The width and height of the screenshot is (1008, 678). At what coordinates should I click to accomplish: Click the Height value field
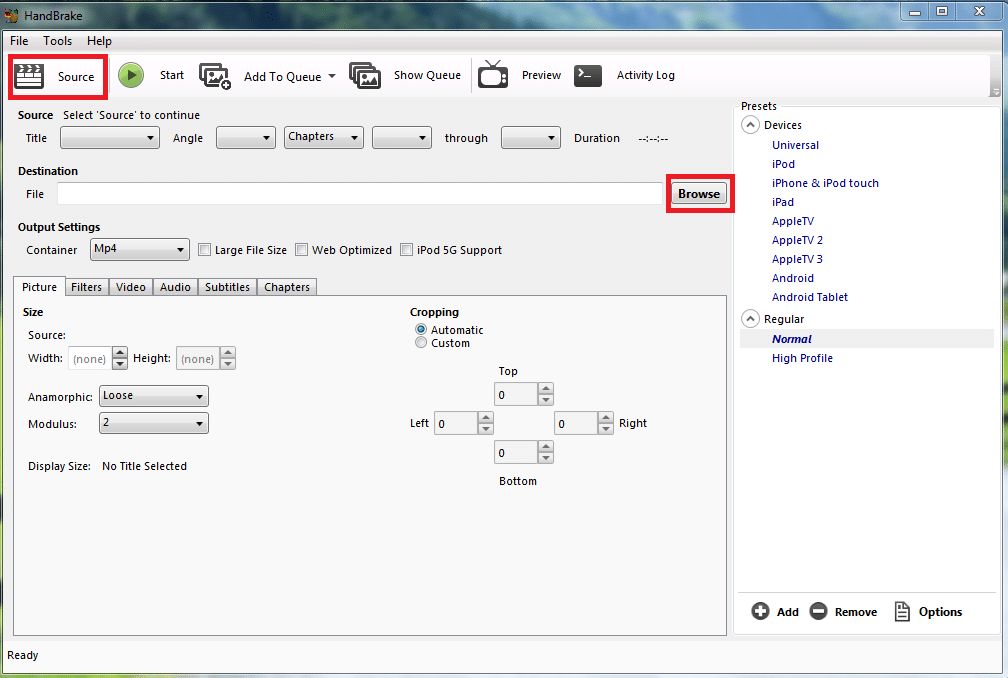click(198, 359)
